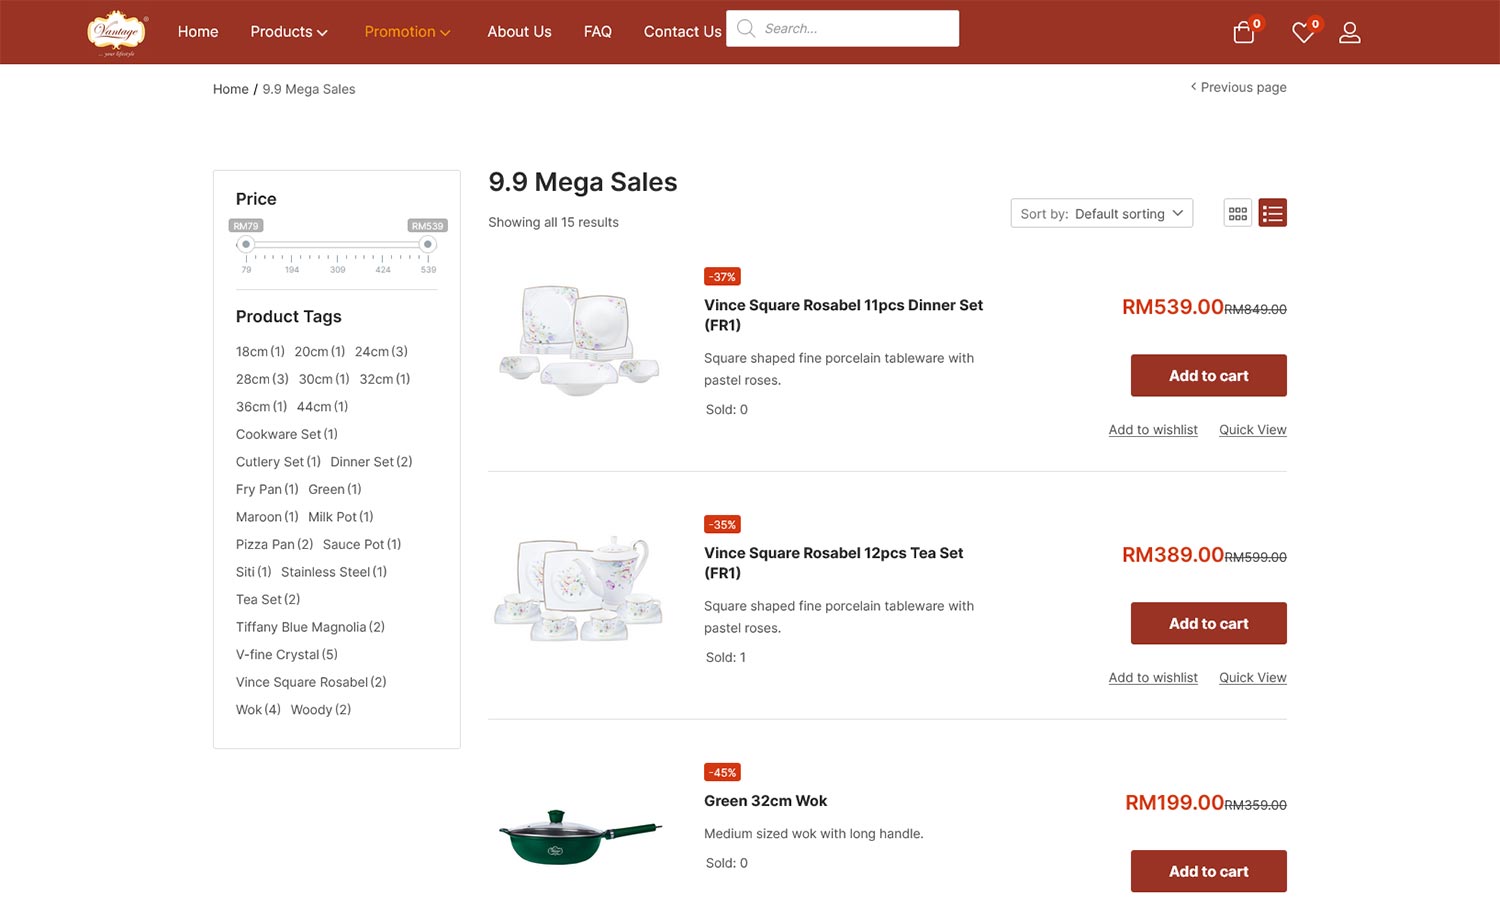This screenshot has height=900, width=1500.
Task: Open the shopping cart icon
Action: 1244,33
